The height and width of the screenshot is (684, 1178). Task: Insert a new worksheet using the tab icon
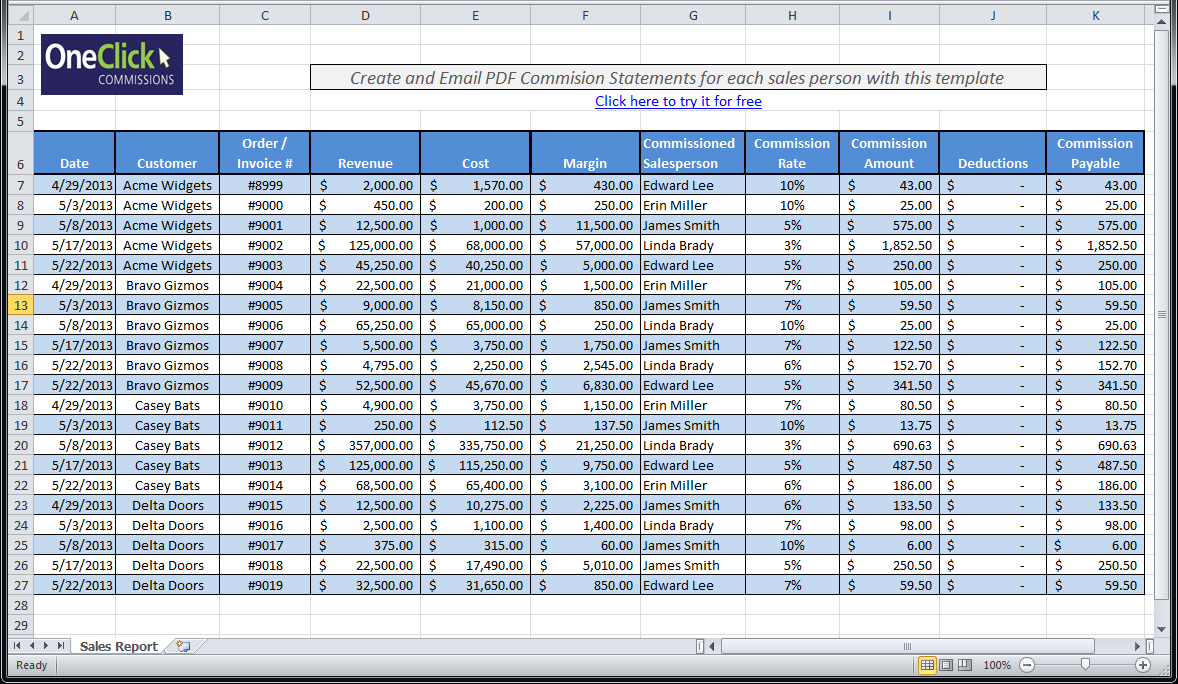(x=184, y=645)
